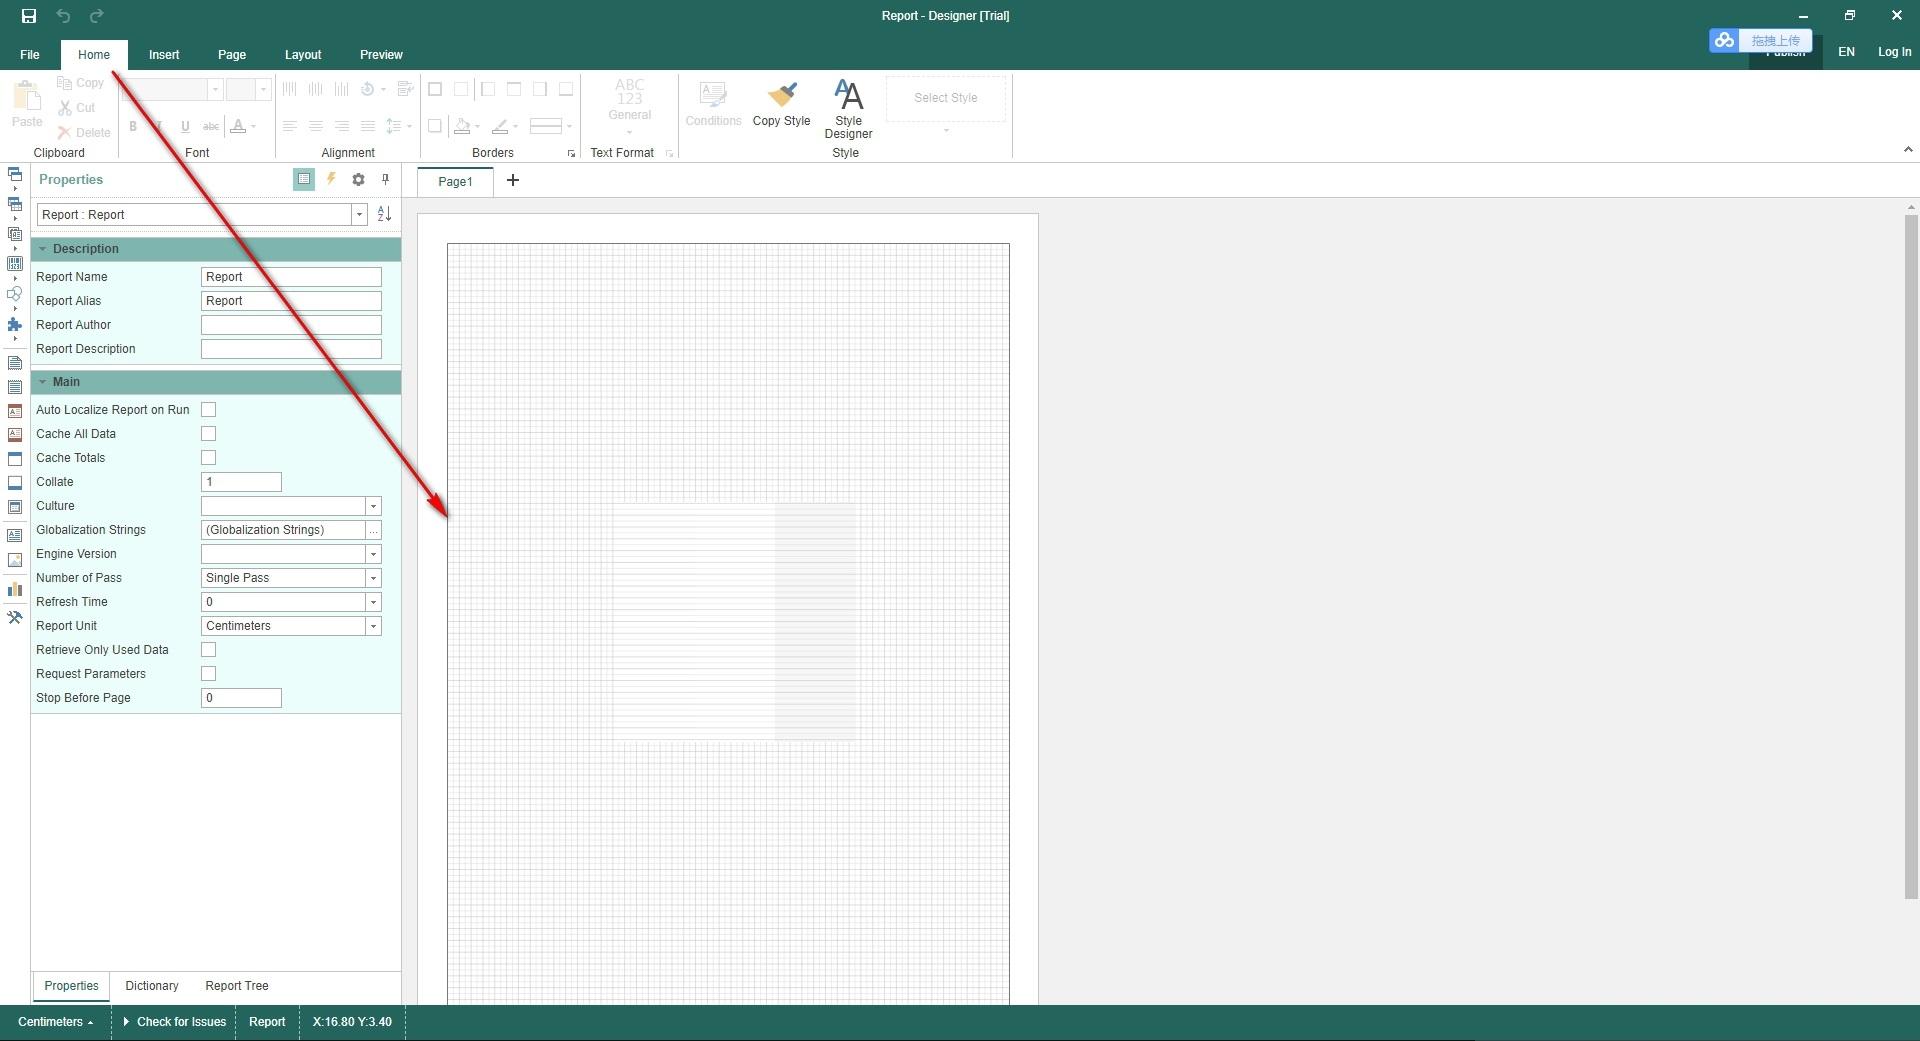Show events with the lightning bolt icon
1920x1041 pixels.
pyautogui.click(x=331, y=179)
